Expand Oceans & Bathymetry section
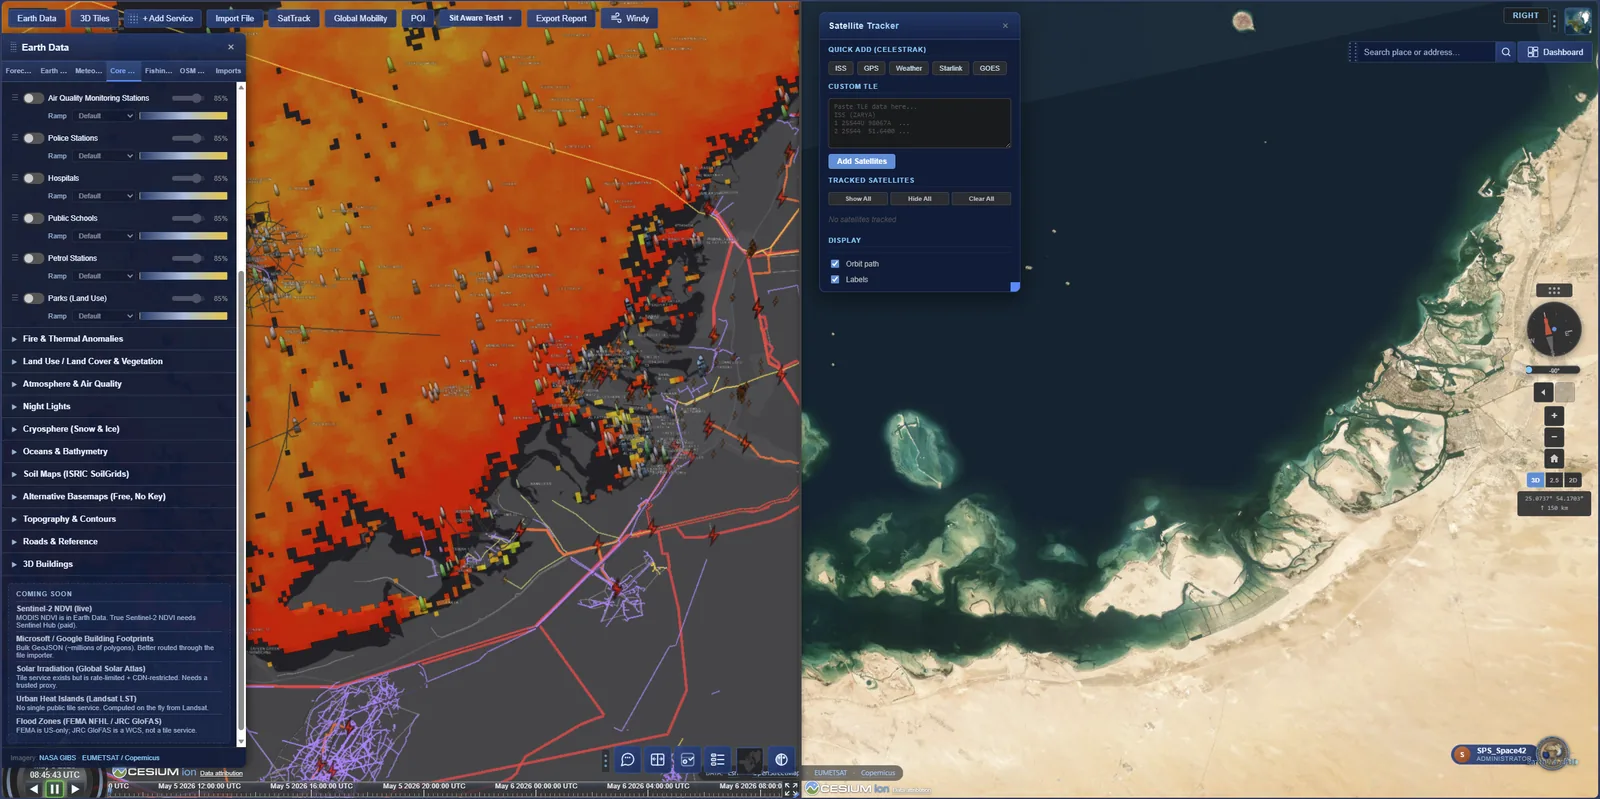Image resolution: width=1600 pixels, height=799 pixels. click(x=120, y=451)
